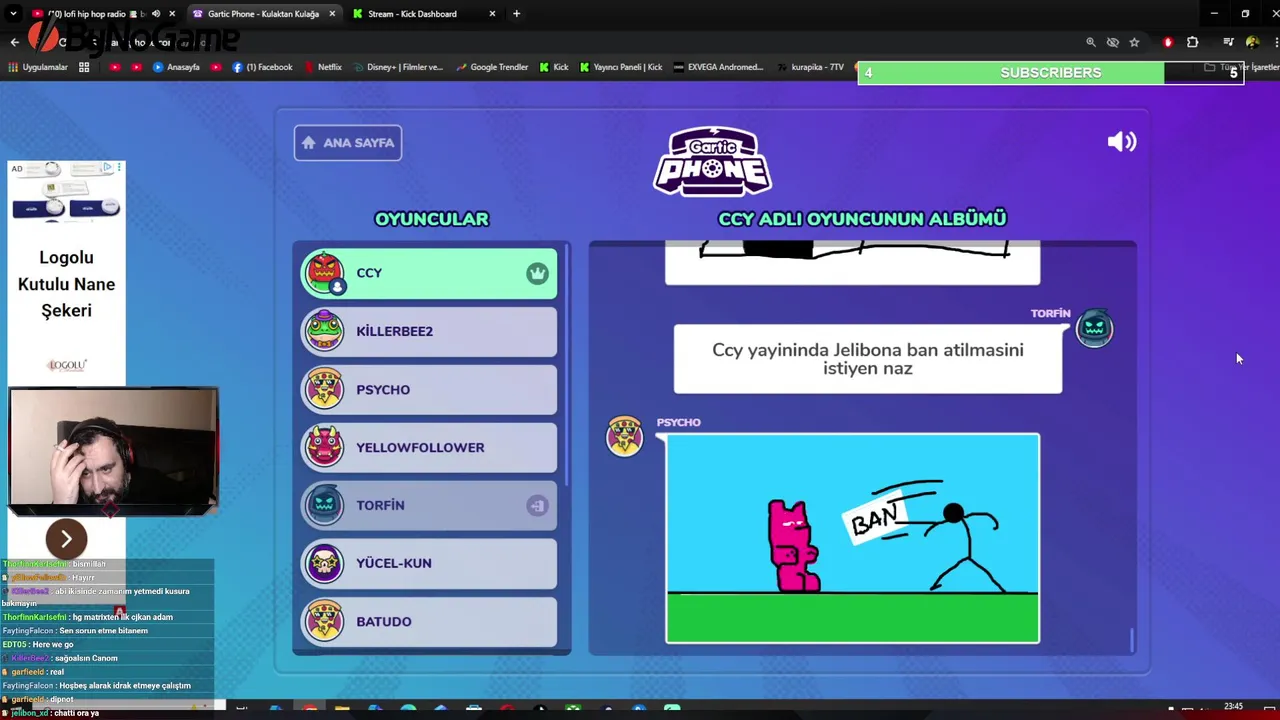1280x720 pixels.
Task: Open the kurapika - 7TV bookmark
Action: 810,67
